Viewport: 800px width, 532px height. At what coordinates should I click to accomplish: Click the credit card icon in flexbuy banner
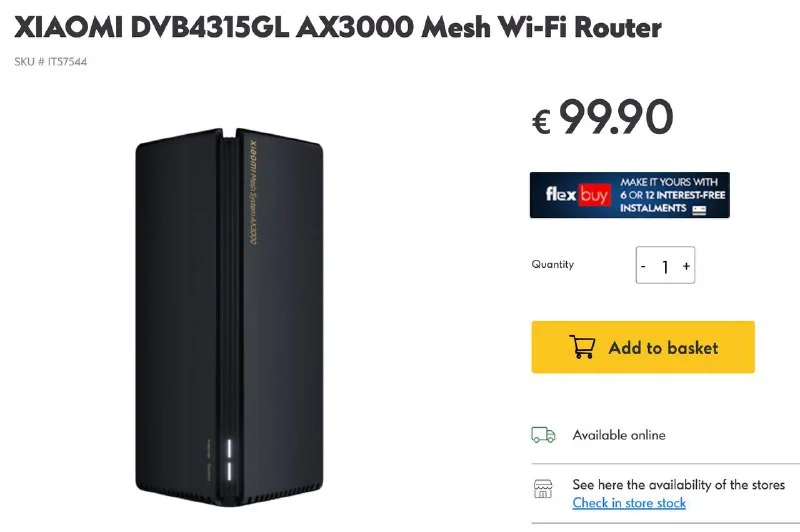(699, 210)
